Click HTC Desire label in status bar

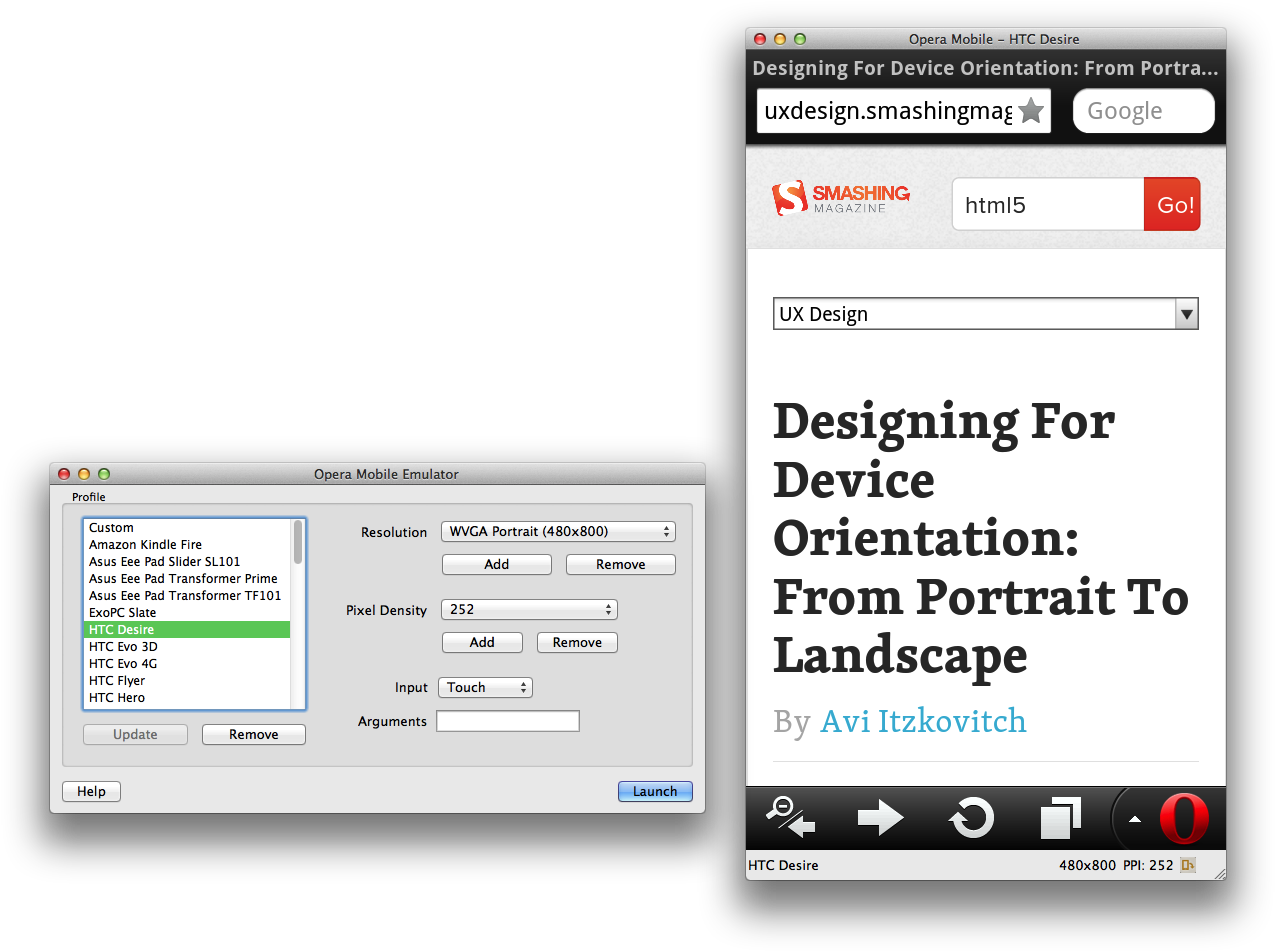(x=783, y=865)
